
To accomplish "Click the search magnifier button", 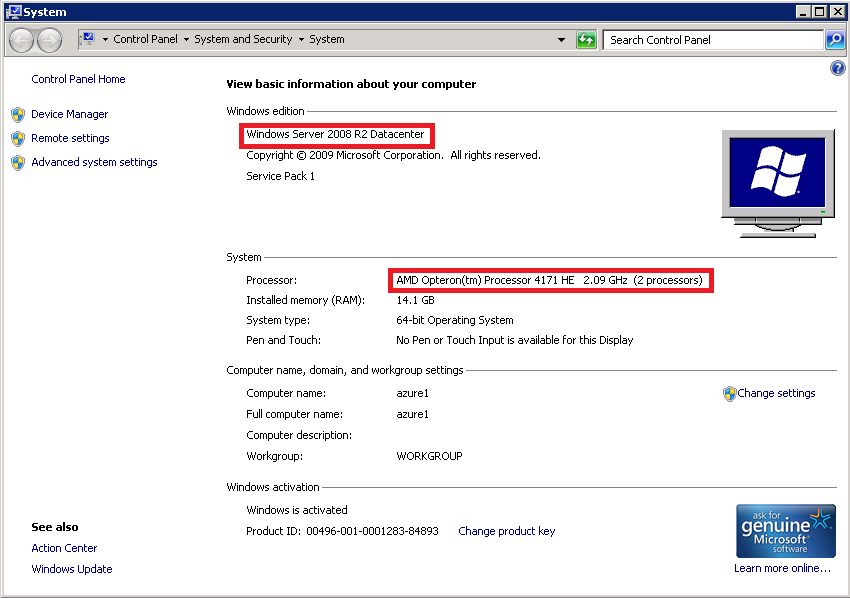I will [835, 40].
